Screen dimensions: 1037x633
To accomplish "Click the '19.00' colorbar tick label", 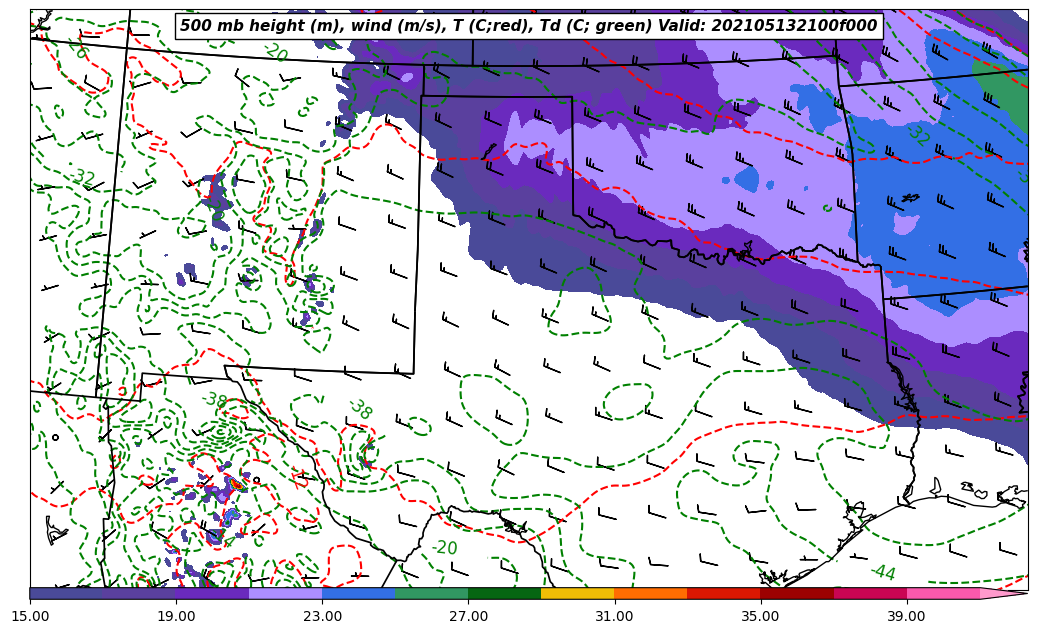I will click(x=176, y=616).
